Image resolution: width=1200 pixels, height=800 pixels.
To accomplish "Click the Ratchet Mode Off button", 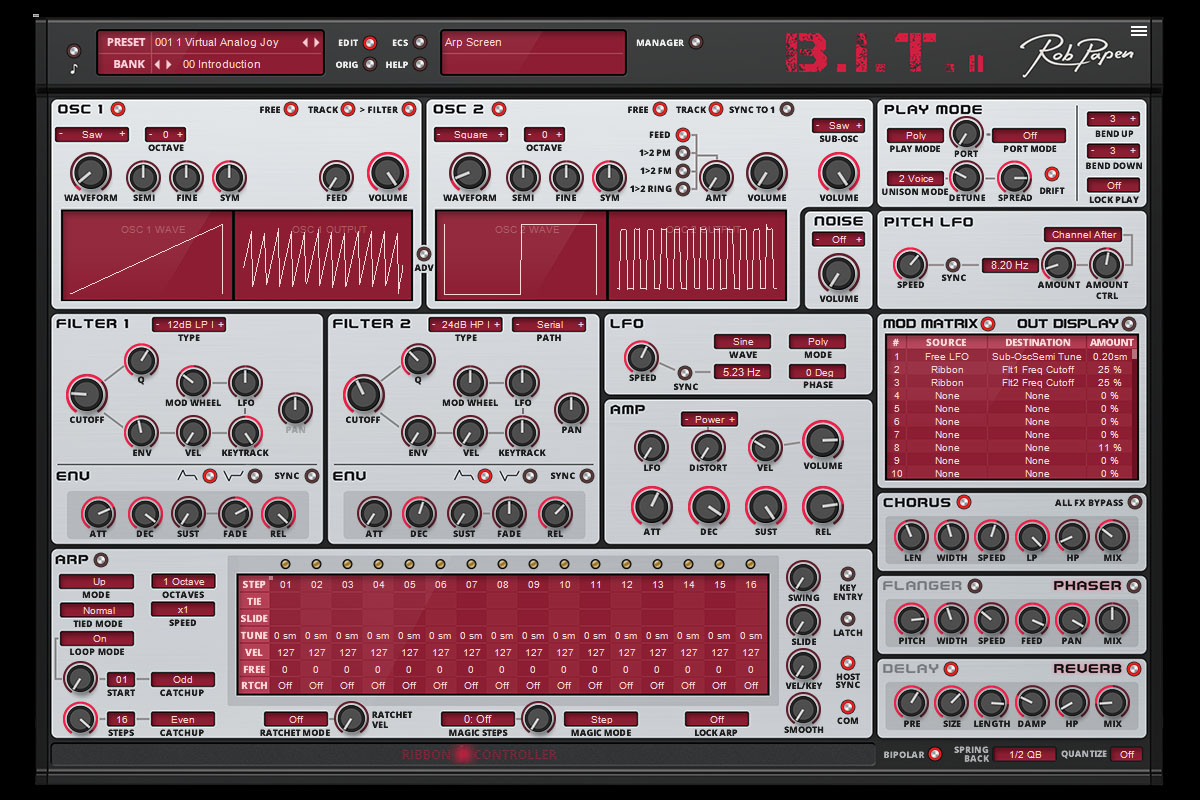I will click(x=296, y=719).
